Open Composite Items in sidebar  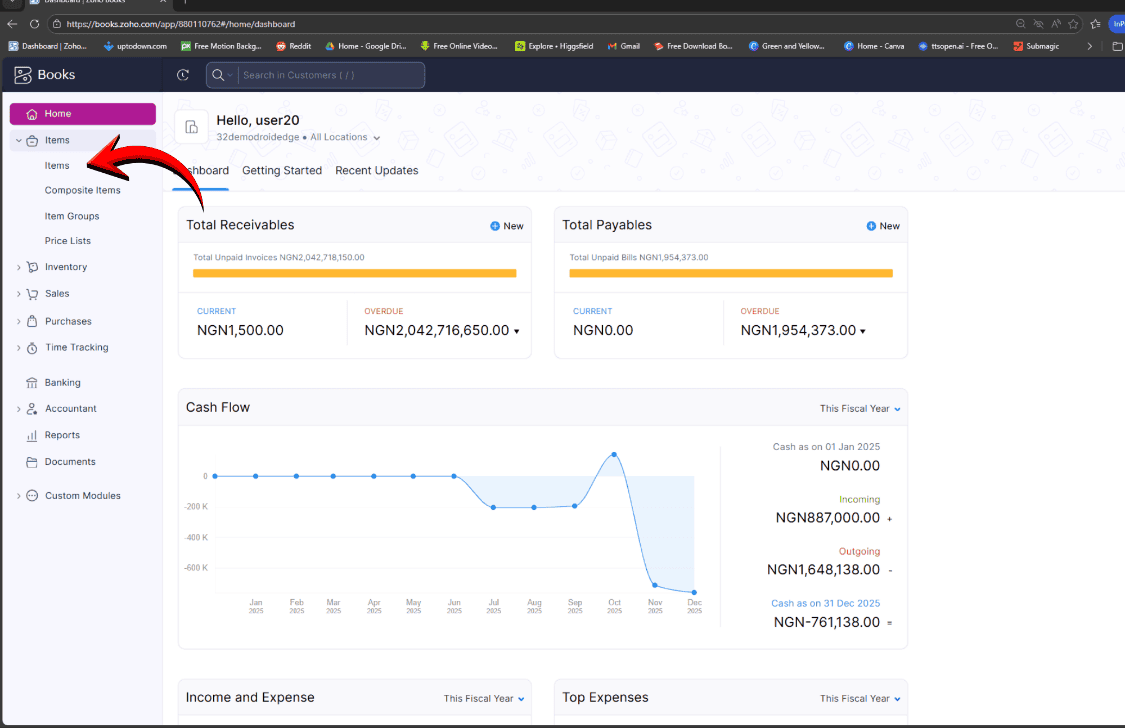(82, 190)
